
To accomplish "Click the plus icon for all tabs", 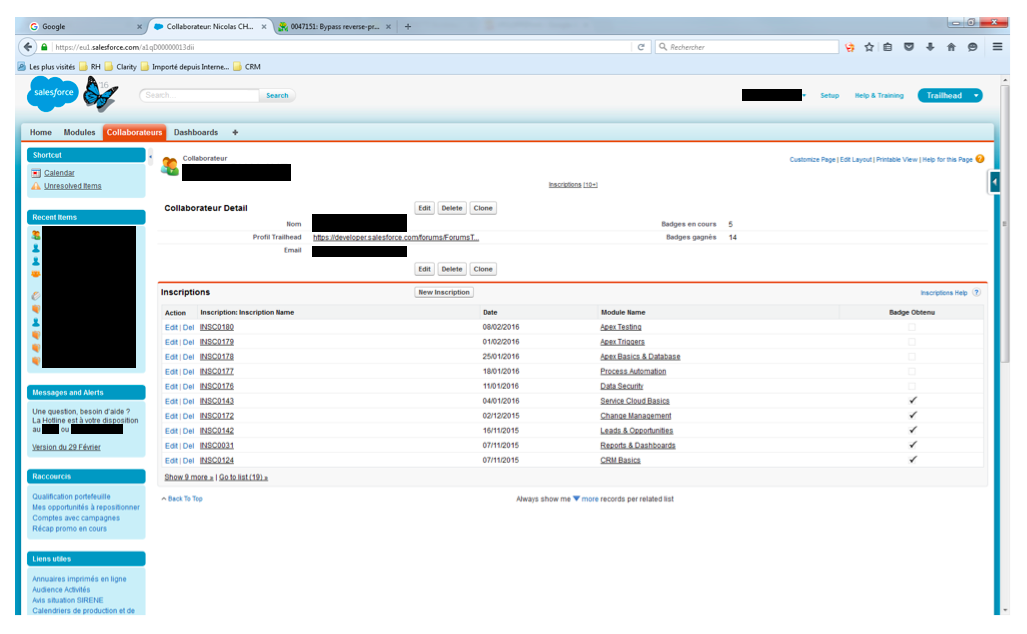I will pyautogui.click(x=235, y=132).
